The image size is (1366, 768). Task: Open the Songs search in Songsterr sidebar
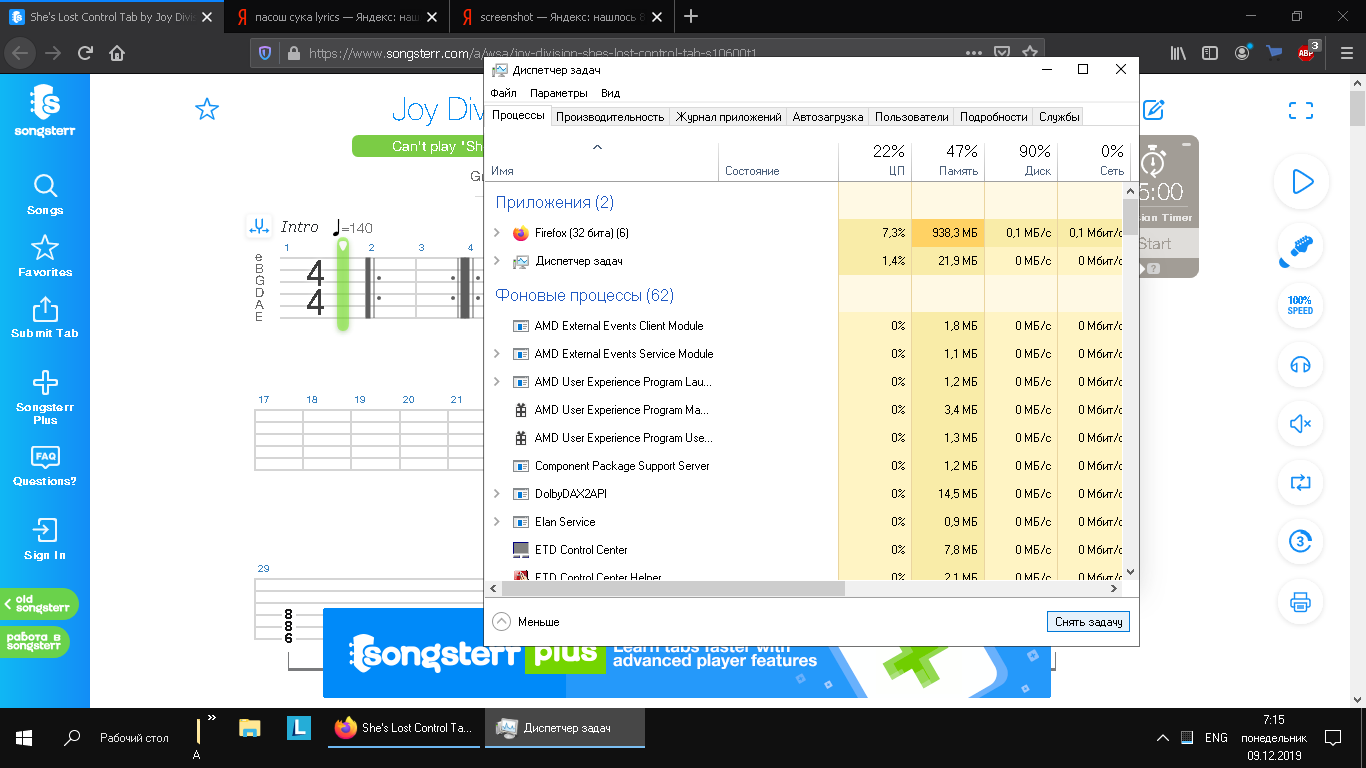[x=45, y=195]
